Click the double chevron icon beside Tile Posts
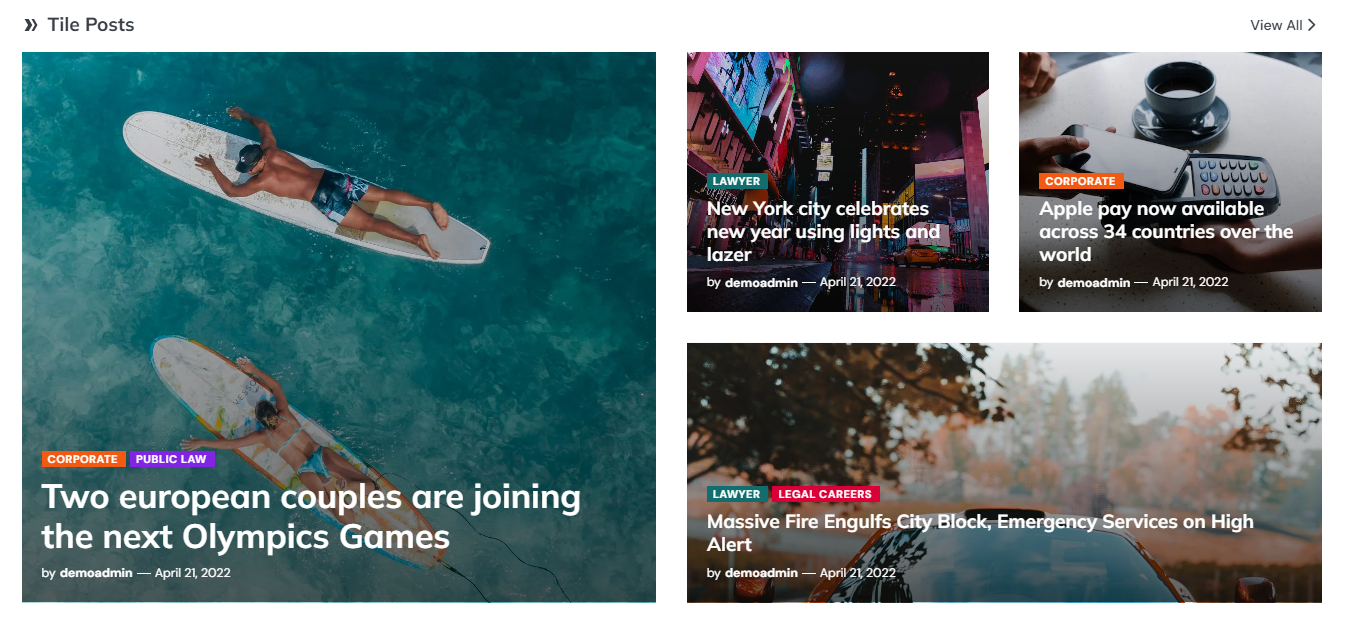 [x=31, y=25]
